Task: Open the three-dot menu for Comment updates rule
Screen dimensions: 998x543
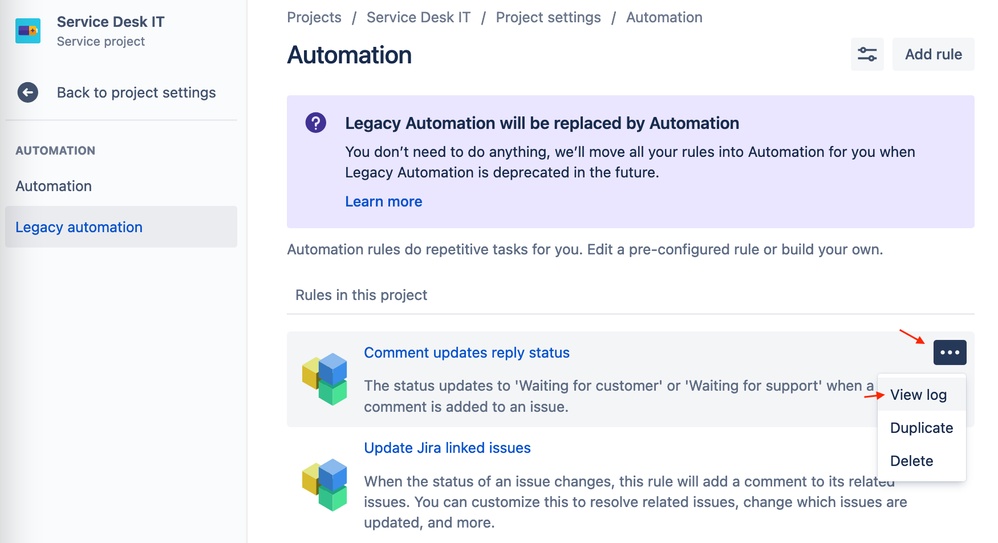Action: [950, 353]
